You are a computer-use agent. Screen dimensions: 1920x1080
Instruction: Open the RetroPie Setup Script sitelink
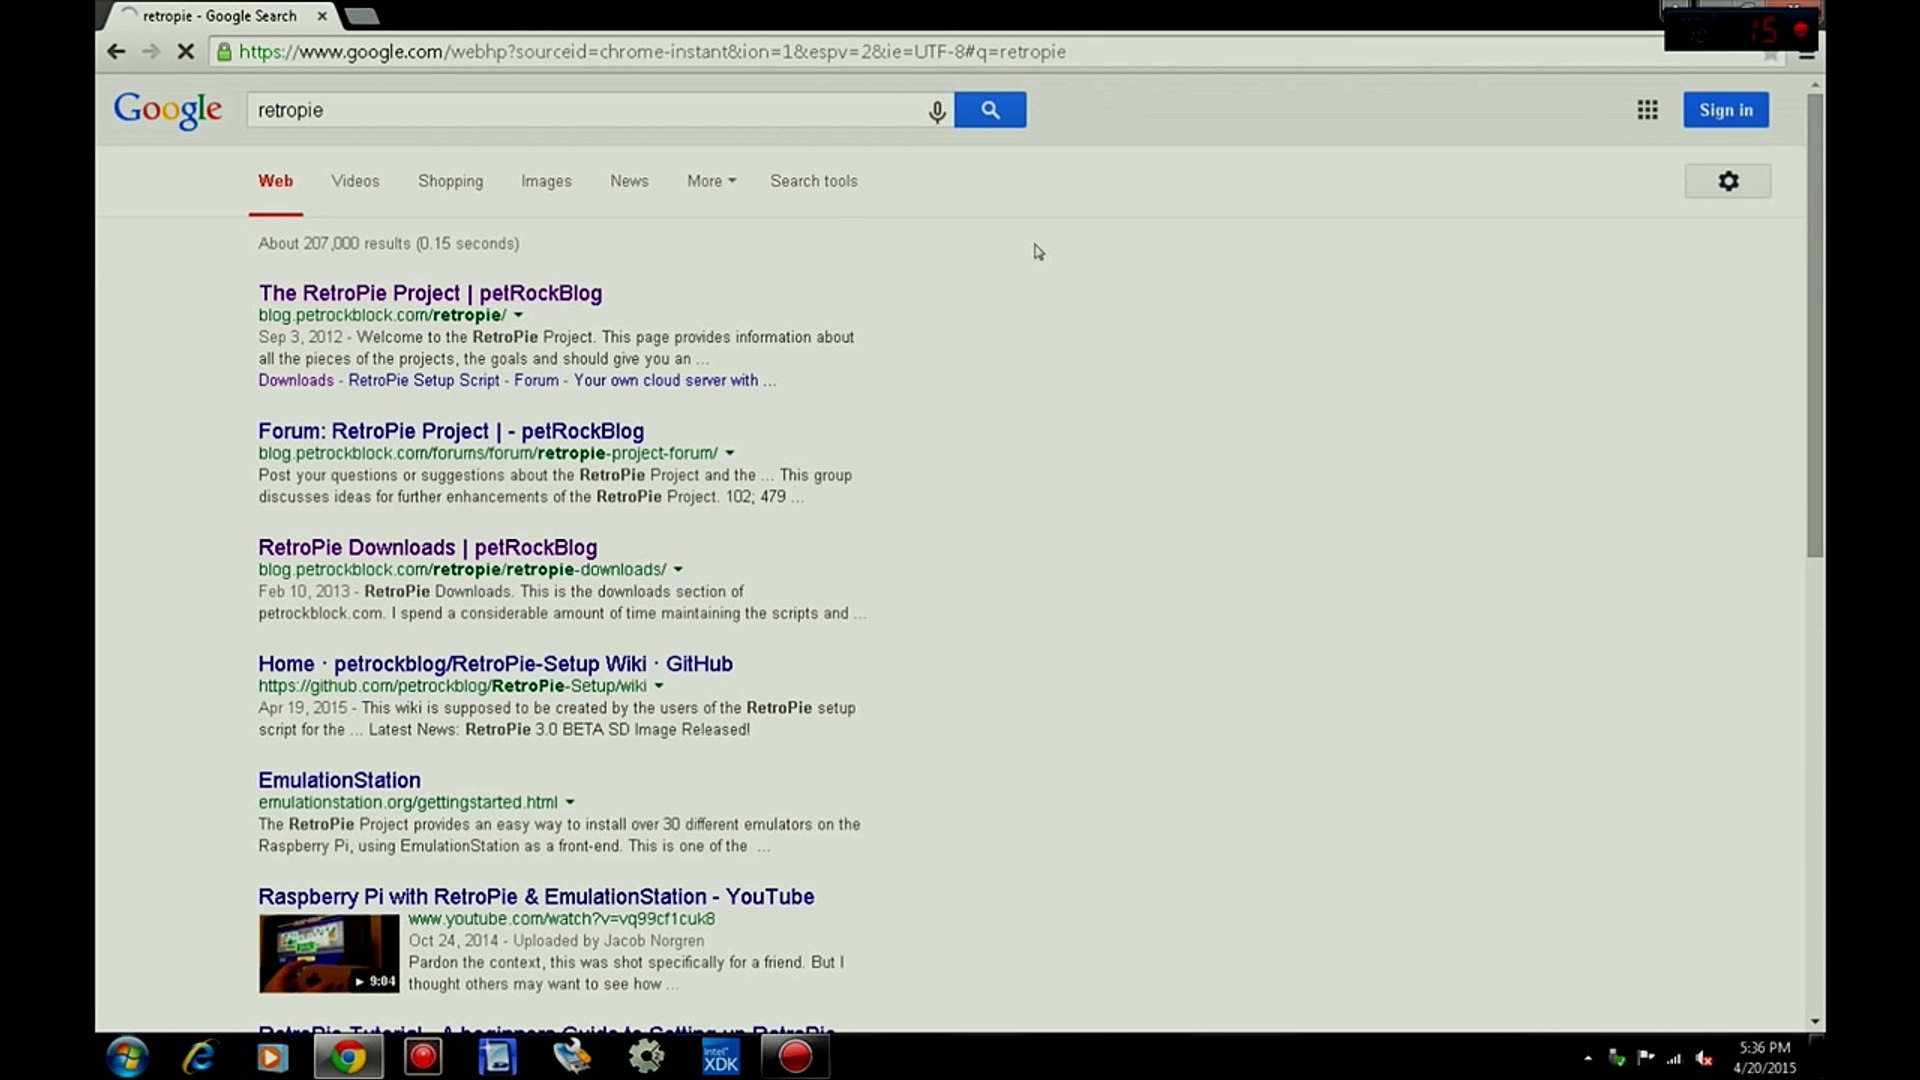[x=424, y=380]
